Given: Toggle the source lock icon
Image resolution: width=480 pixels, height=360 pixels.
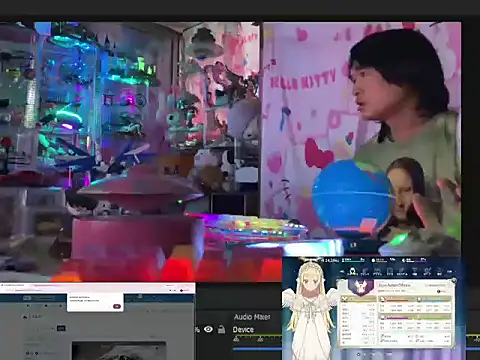Looking at the screenshot, I should point(221,329).
